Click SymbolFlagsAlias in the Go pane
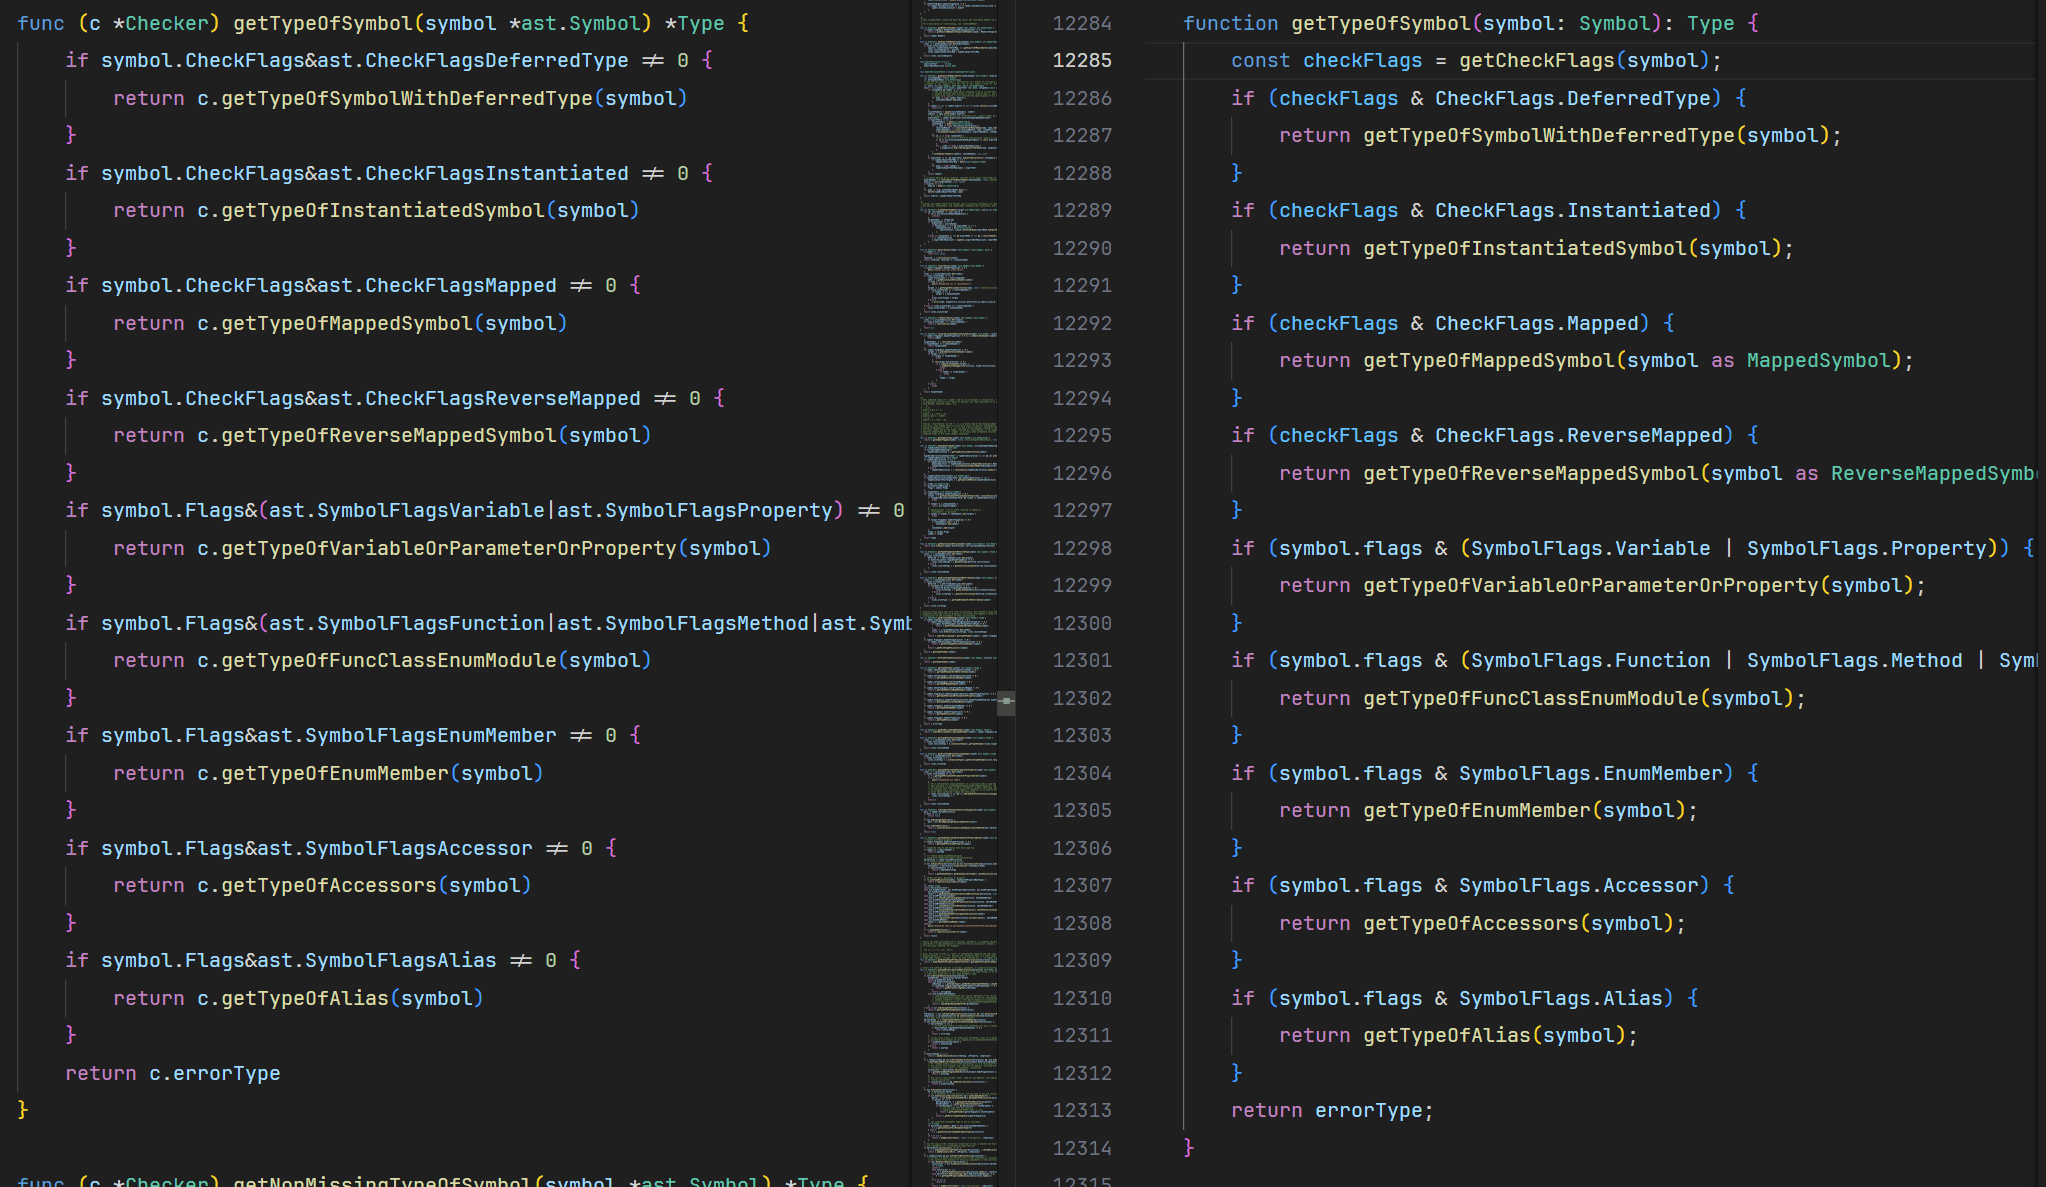 [401, 960]
